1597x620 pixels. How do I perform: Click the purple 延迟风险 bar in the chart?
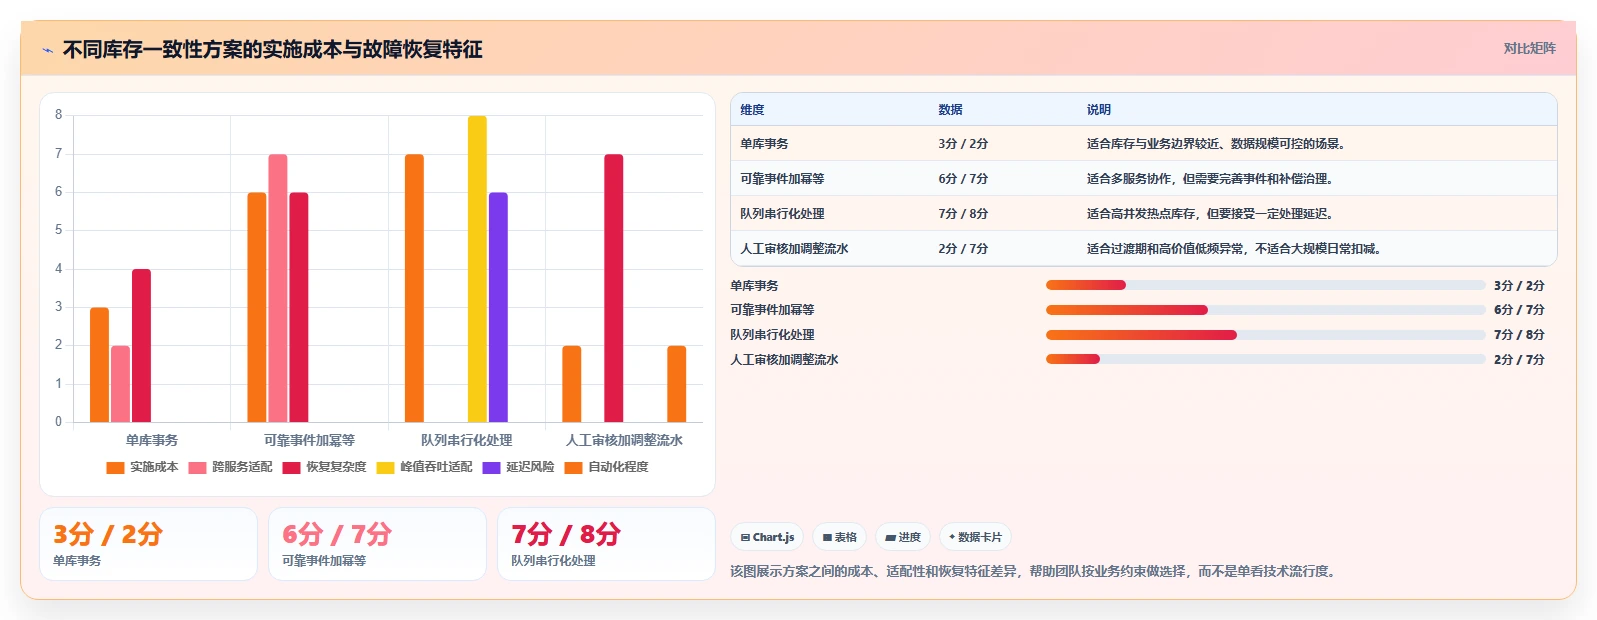498,307
